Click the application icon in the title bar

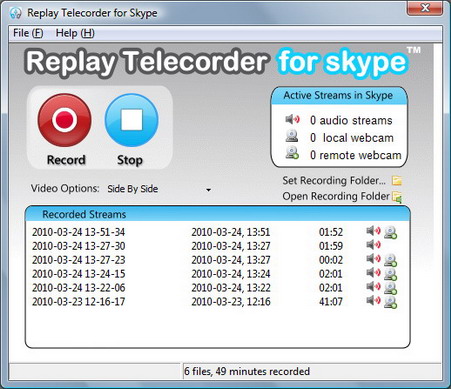pyautogui.click(x=15, y=13)
